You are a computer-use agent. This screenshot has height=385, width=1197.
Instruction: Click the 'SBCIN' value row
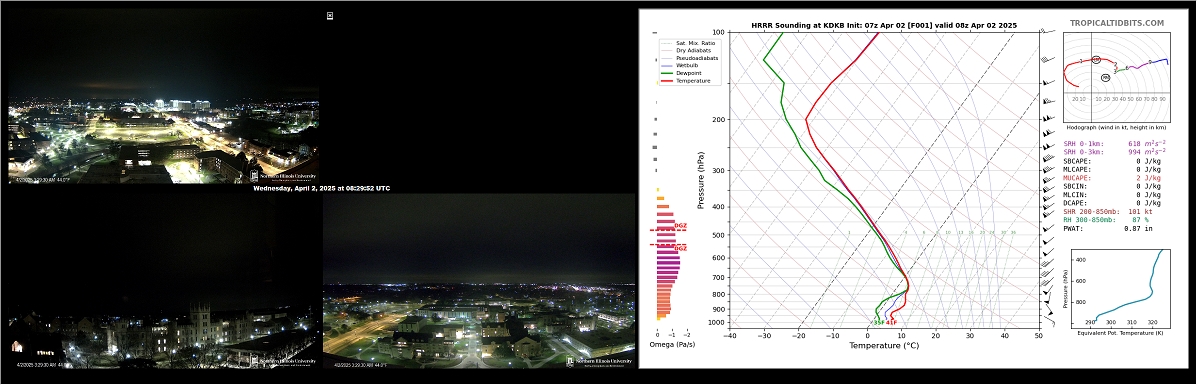1112,186
